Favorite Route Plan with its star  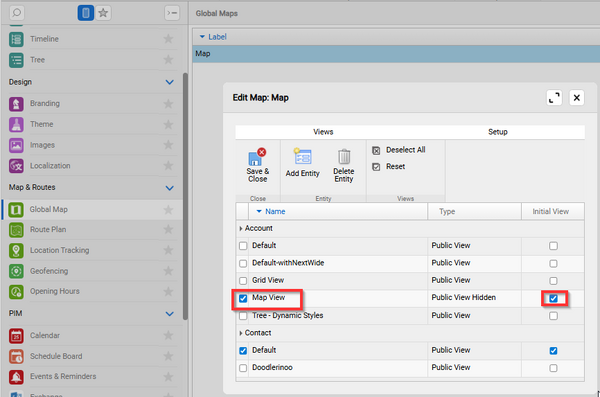click(x=168, y=229)
